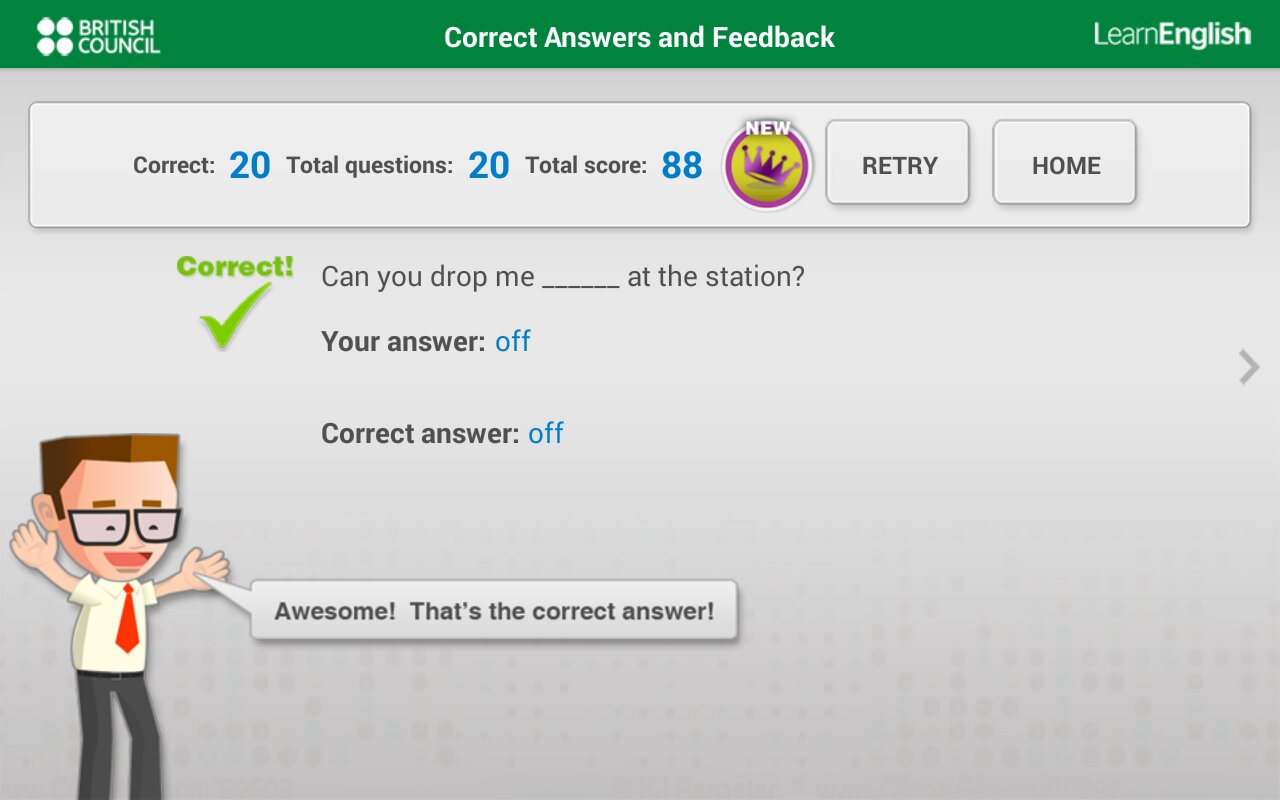The height and width of the screenshot is (800, 1280).
Task: Go to next question with right chevron
Action: (x=1249, y=367)
